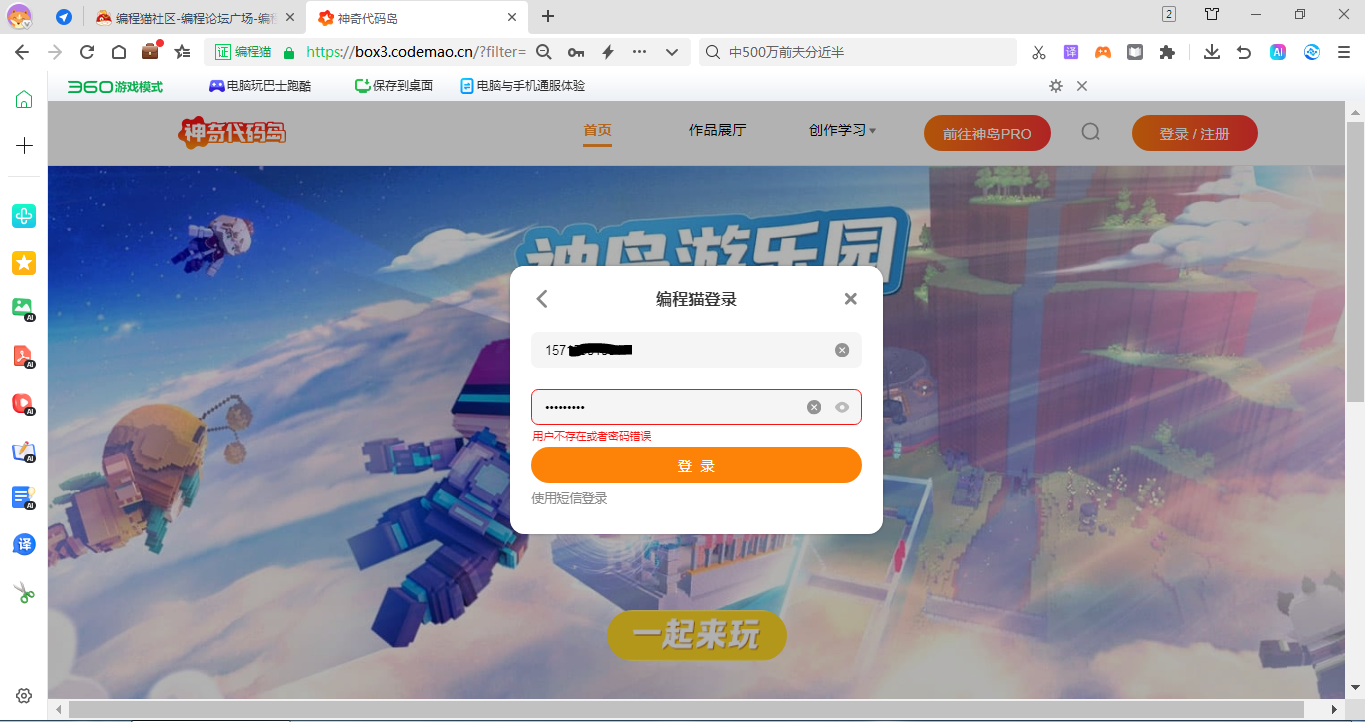
Task: Open 作品展厅 nav item
Action: point(717,130)
